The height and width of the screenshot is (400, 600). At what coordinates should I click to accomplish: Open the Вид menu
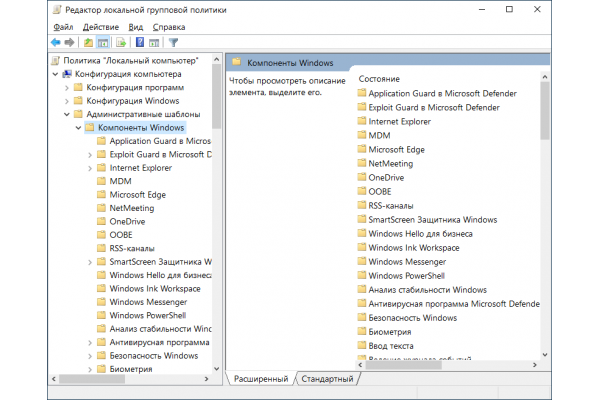pos(135,27)
